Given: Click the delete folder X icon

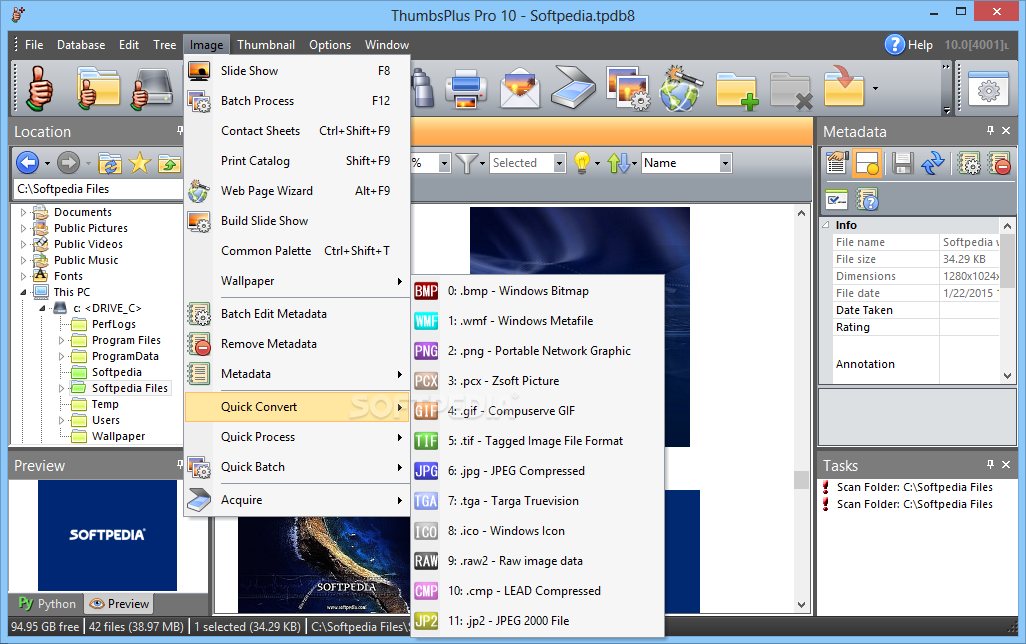Looking at the screenshot, I should [791, 90].
